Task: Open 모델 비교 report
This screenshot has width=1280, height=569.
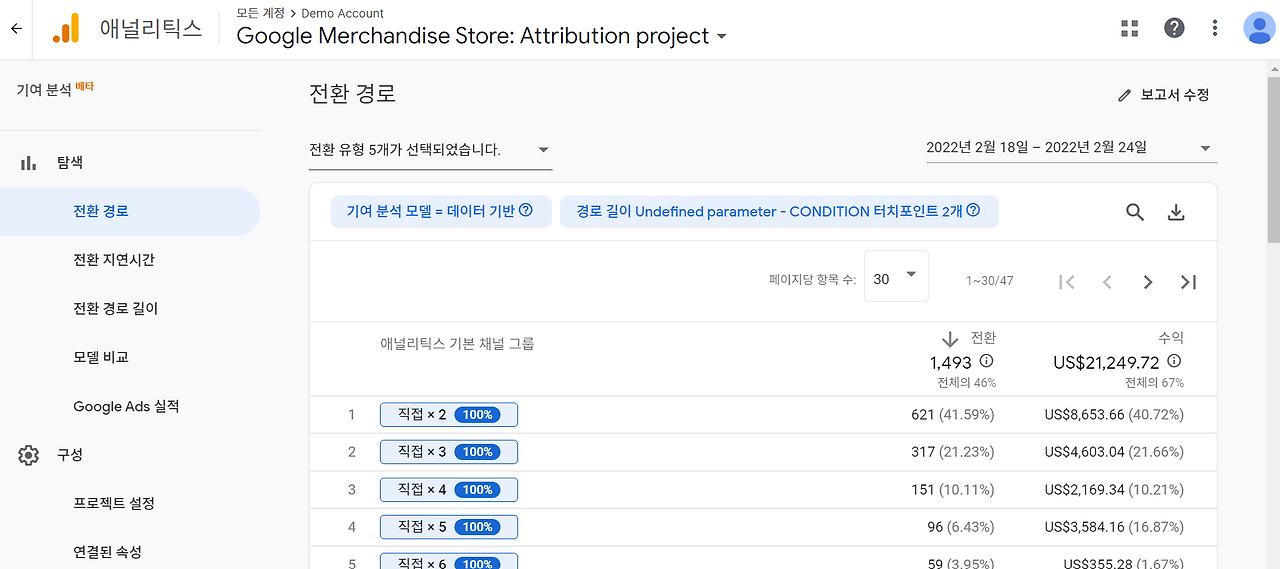Action: click(101, 357)
